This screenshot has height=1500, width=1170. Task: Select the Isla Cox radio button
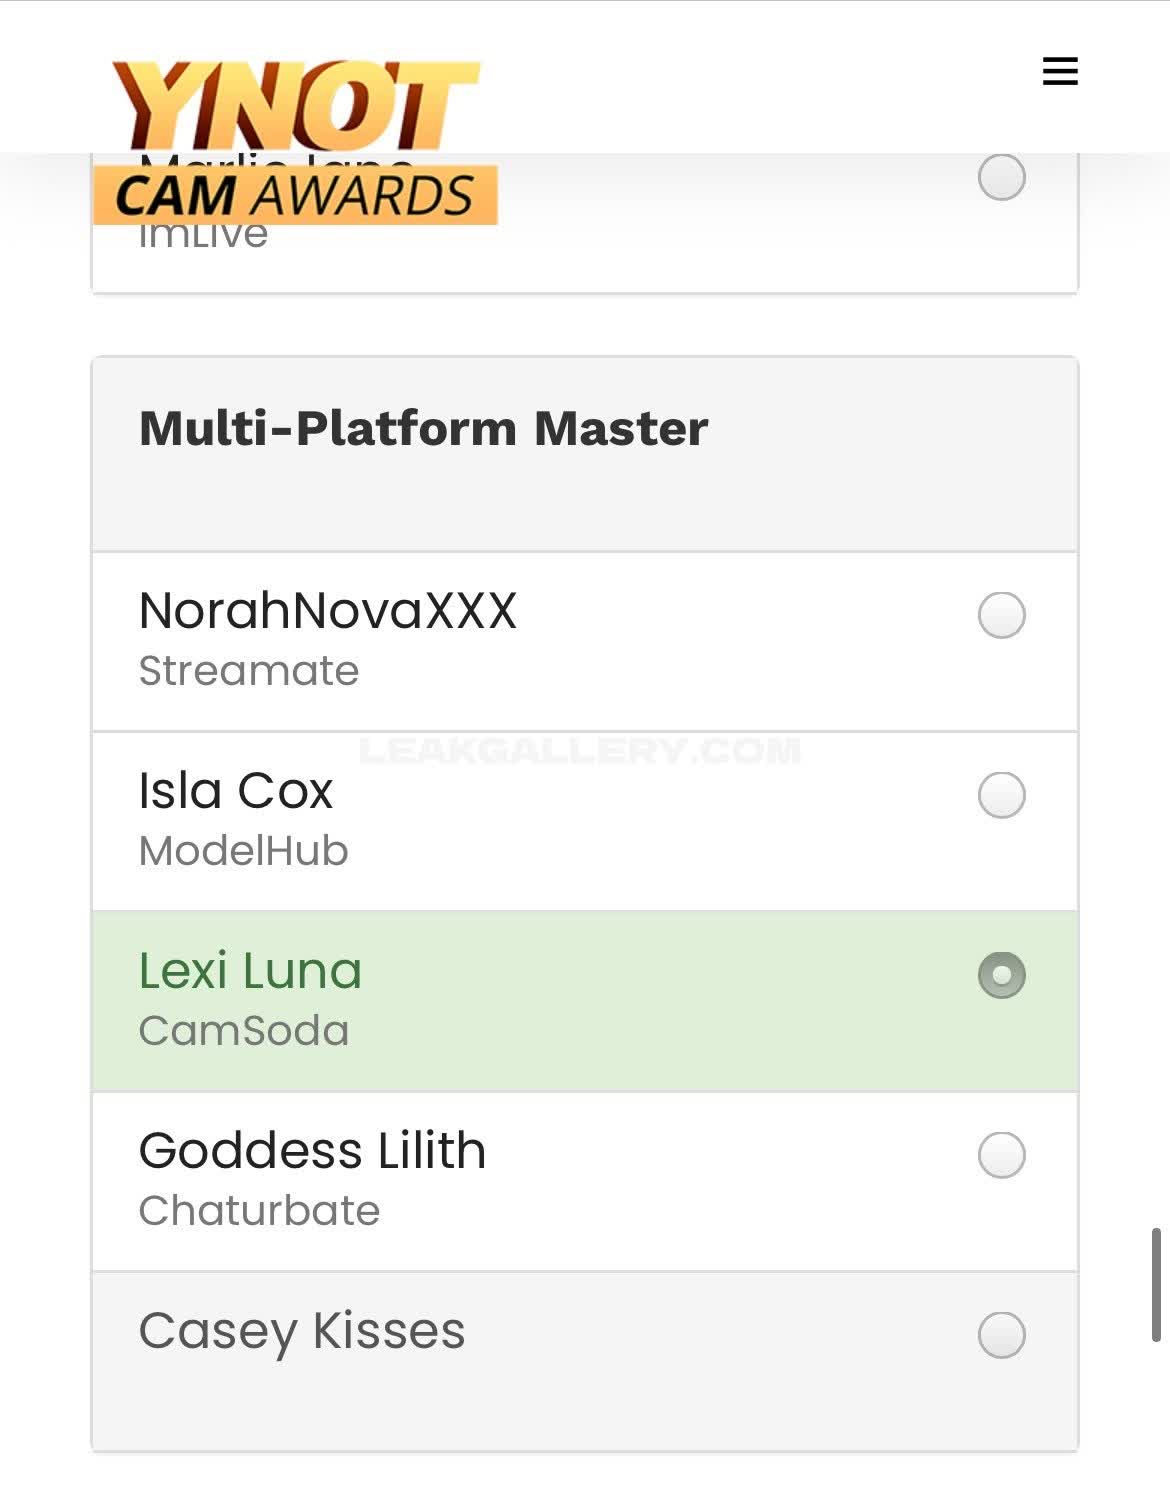pyautogui.click(x=1001, y=795)
